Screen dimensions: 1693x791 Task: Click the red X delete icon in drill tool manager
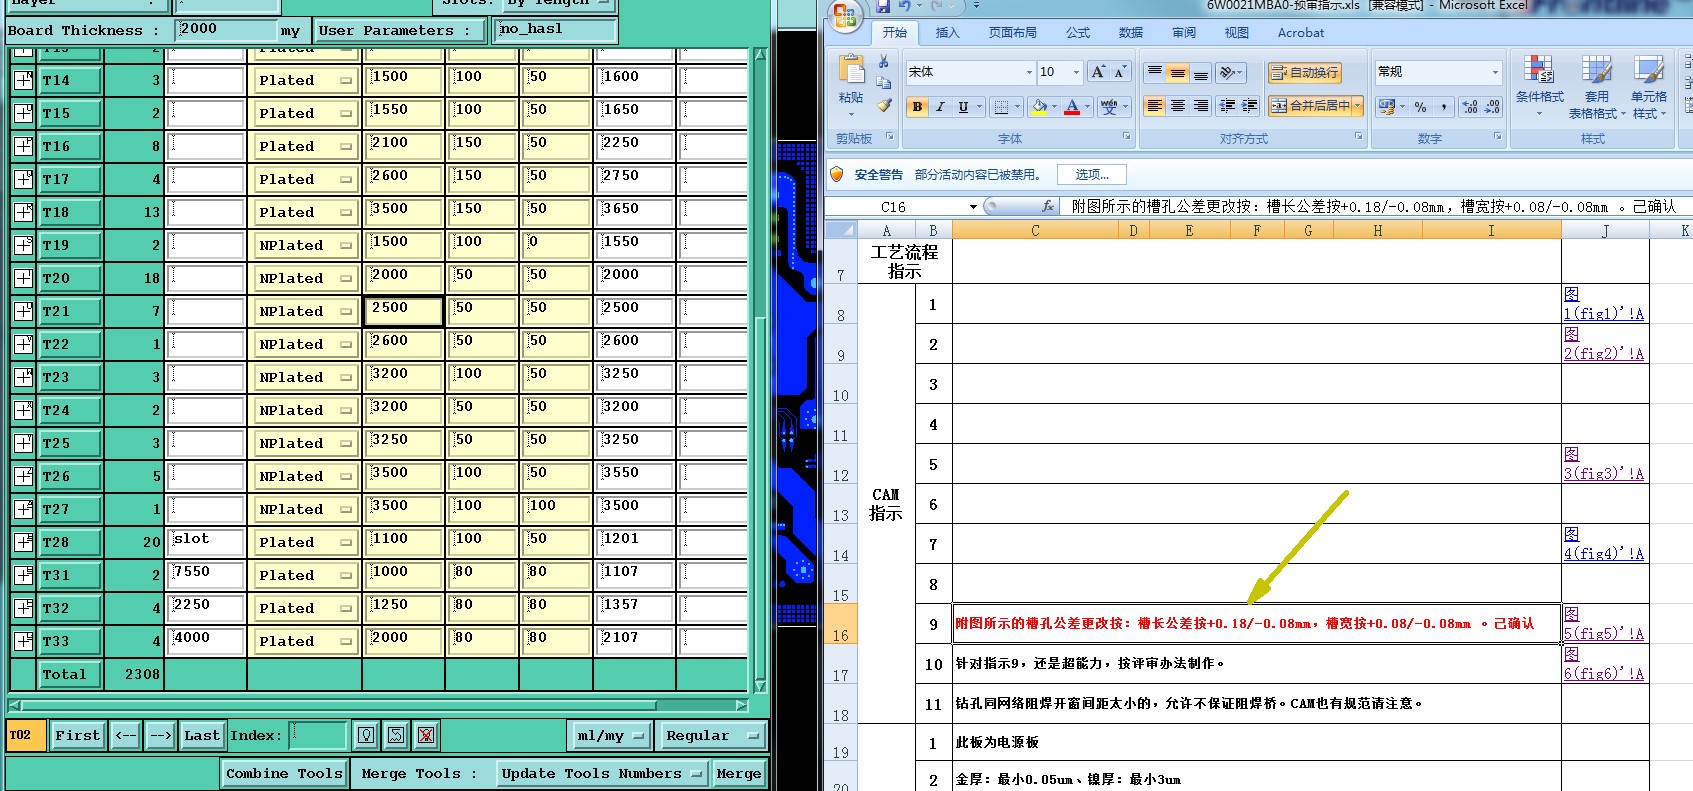[426, 735]
